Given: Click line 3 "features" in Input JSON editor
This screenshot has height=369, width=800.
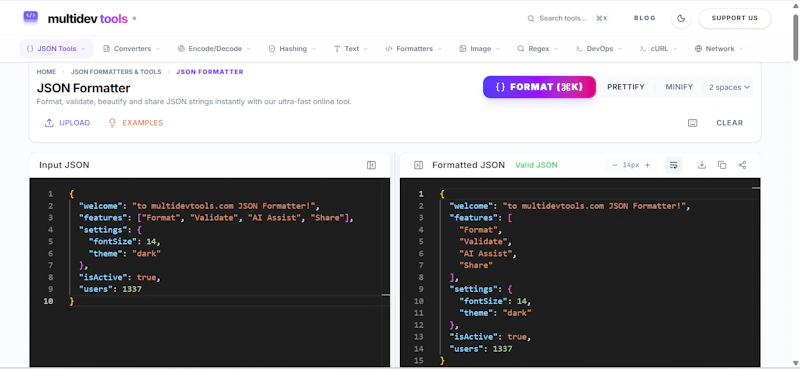Looking at the screenshot, I should click(x=216, y=218).
